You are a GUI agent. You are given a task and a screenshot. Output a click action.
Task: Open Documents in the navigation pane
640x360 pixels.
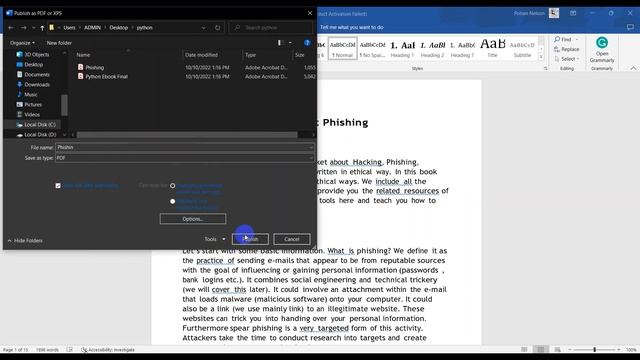point(33,75)
